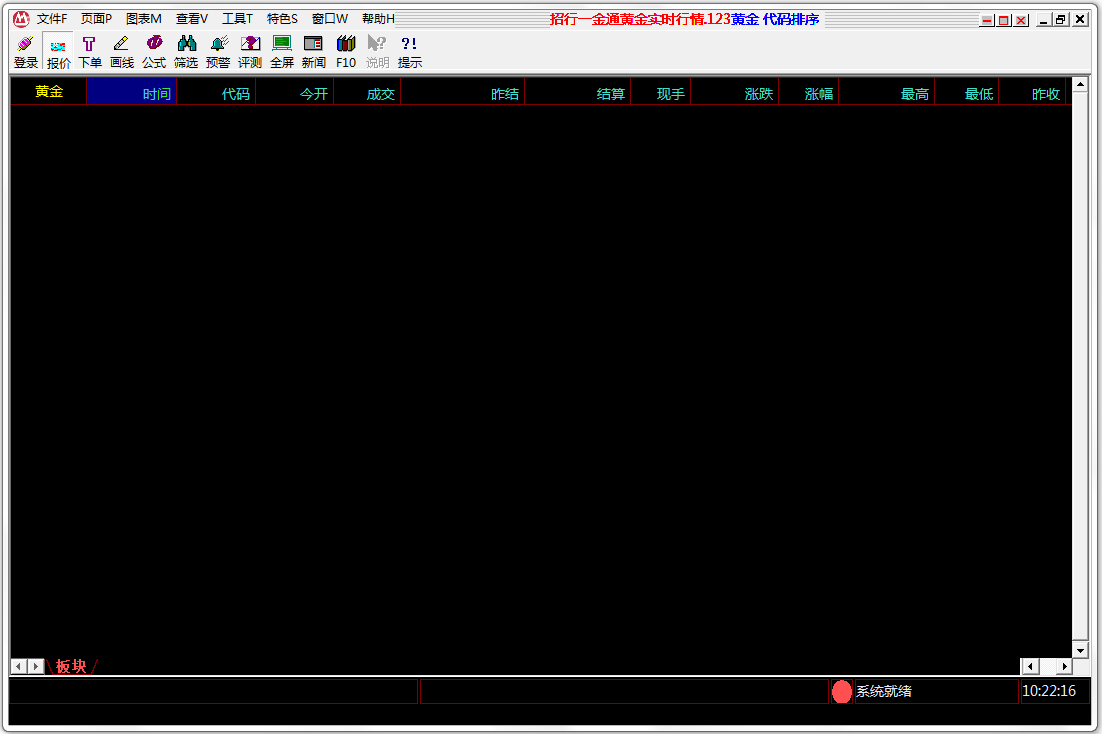Click the red M application logo
Image resolution: width=1102 pixels, height=734 pixels.
(x=21, y=19)
